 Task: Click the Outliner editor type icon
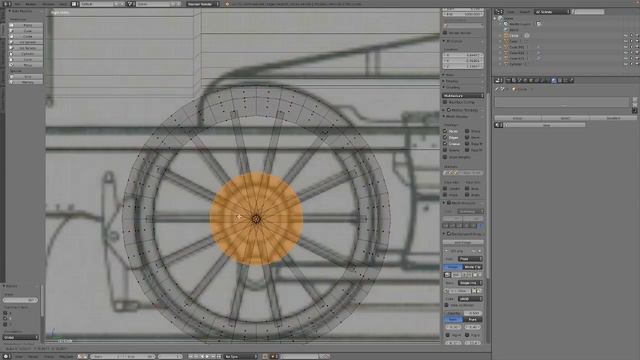(499, 12)
